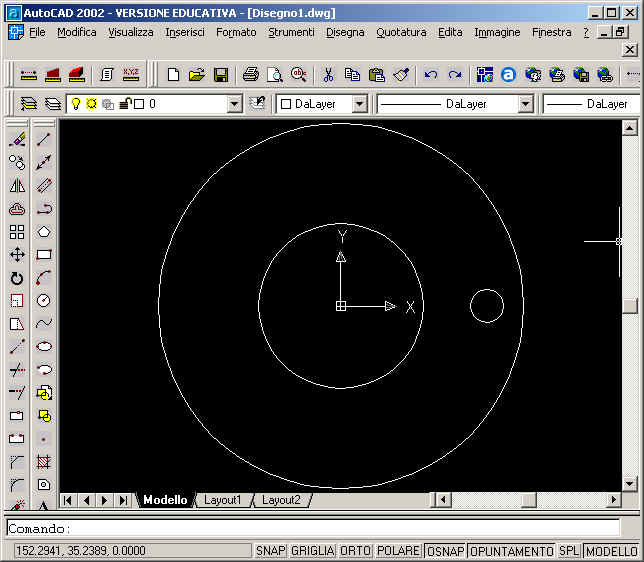Select the Move tool
Screen dimensions: 644x562
pyautogui.click(x=17, y=255)
